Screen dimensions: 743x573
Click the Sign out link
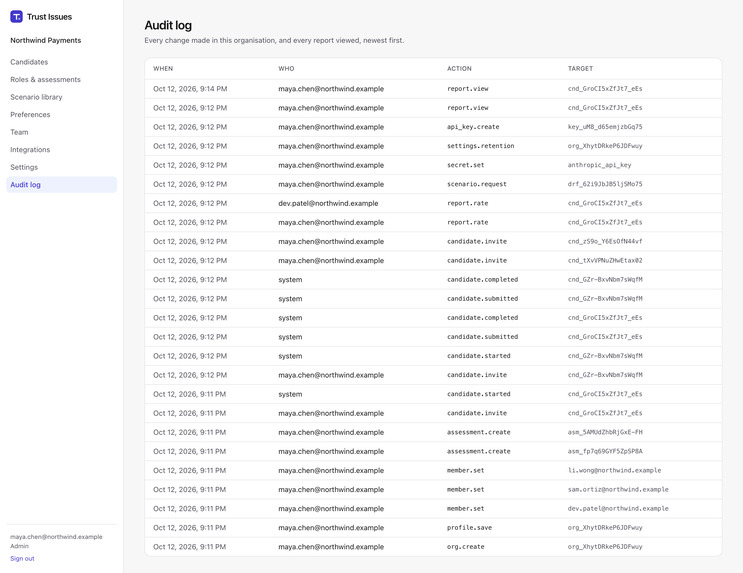(22, 558)
